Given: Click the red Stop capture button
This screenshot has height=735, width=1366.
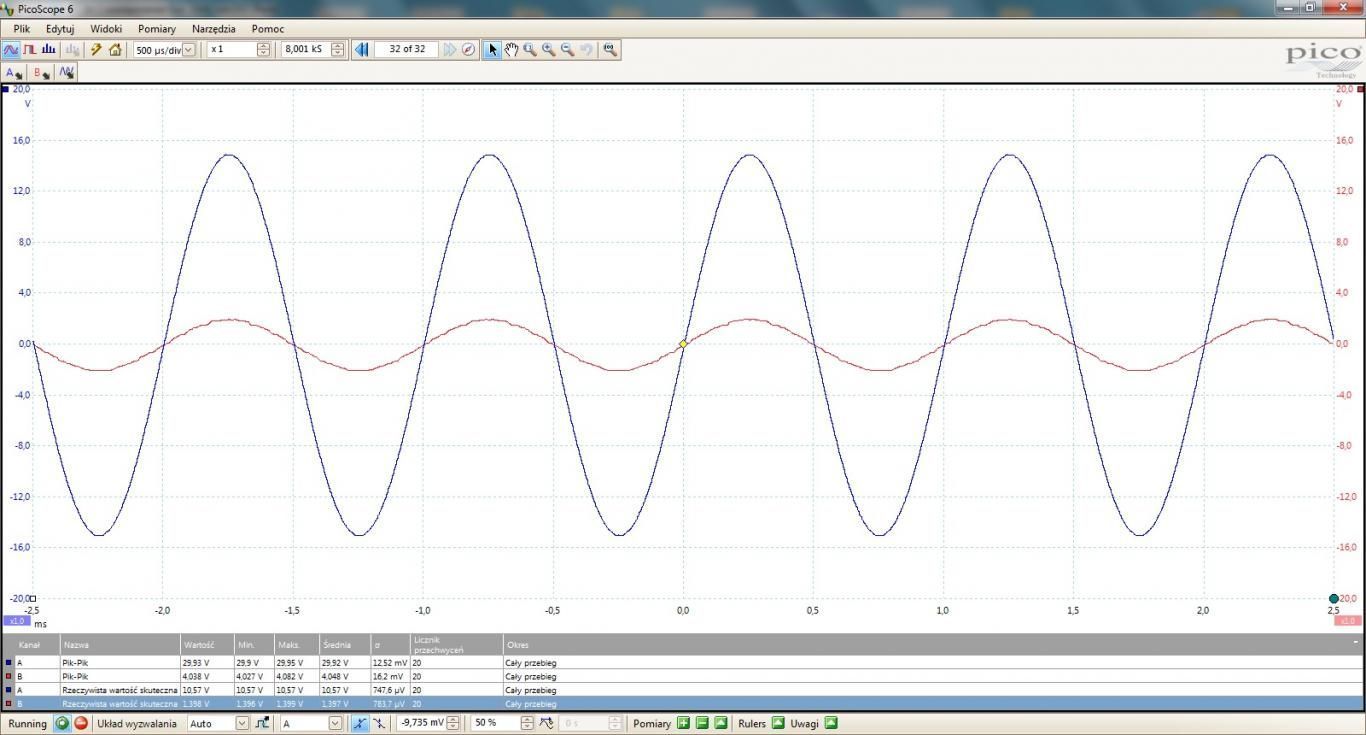Looking at the screenshot, I should (81, 723).
